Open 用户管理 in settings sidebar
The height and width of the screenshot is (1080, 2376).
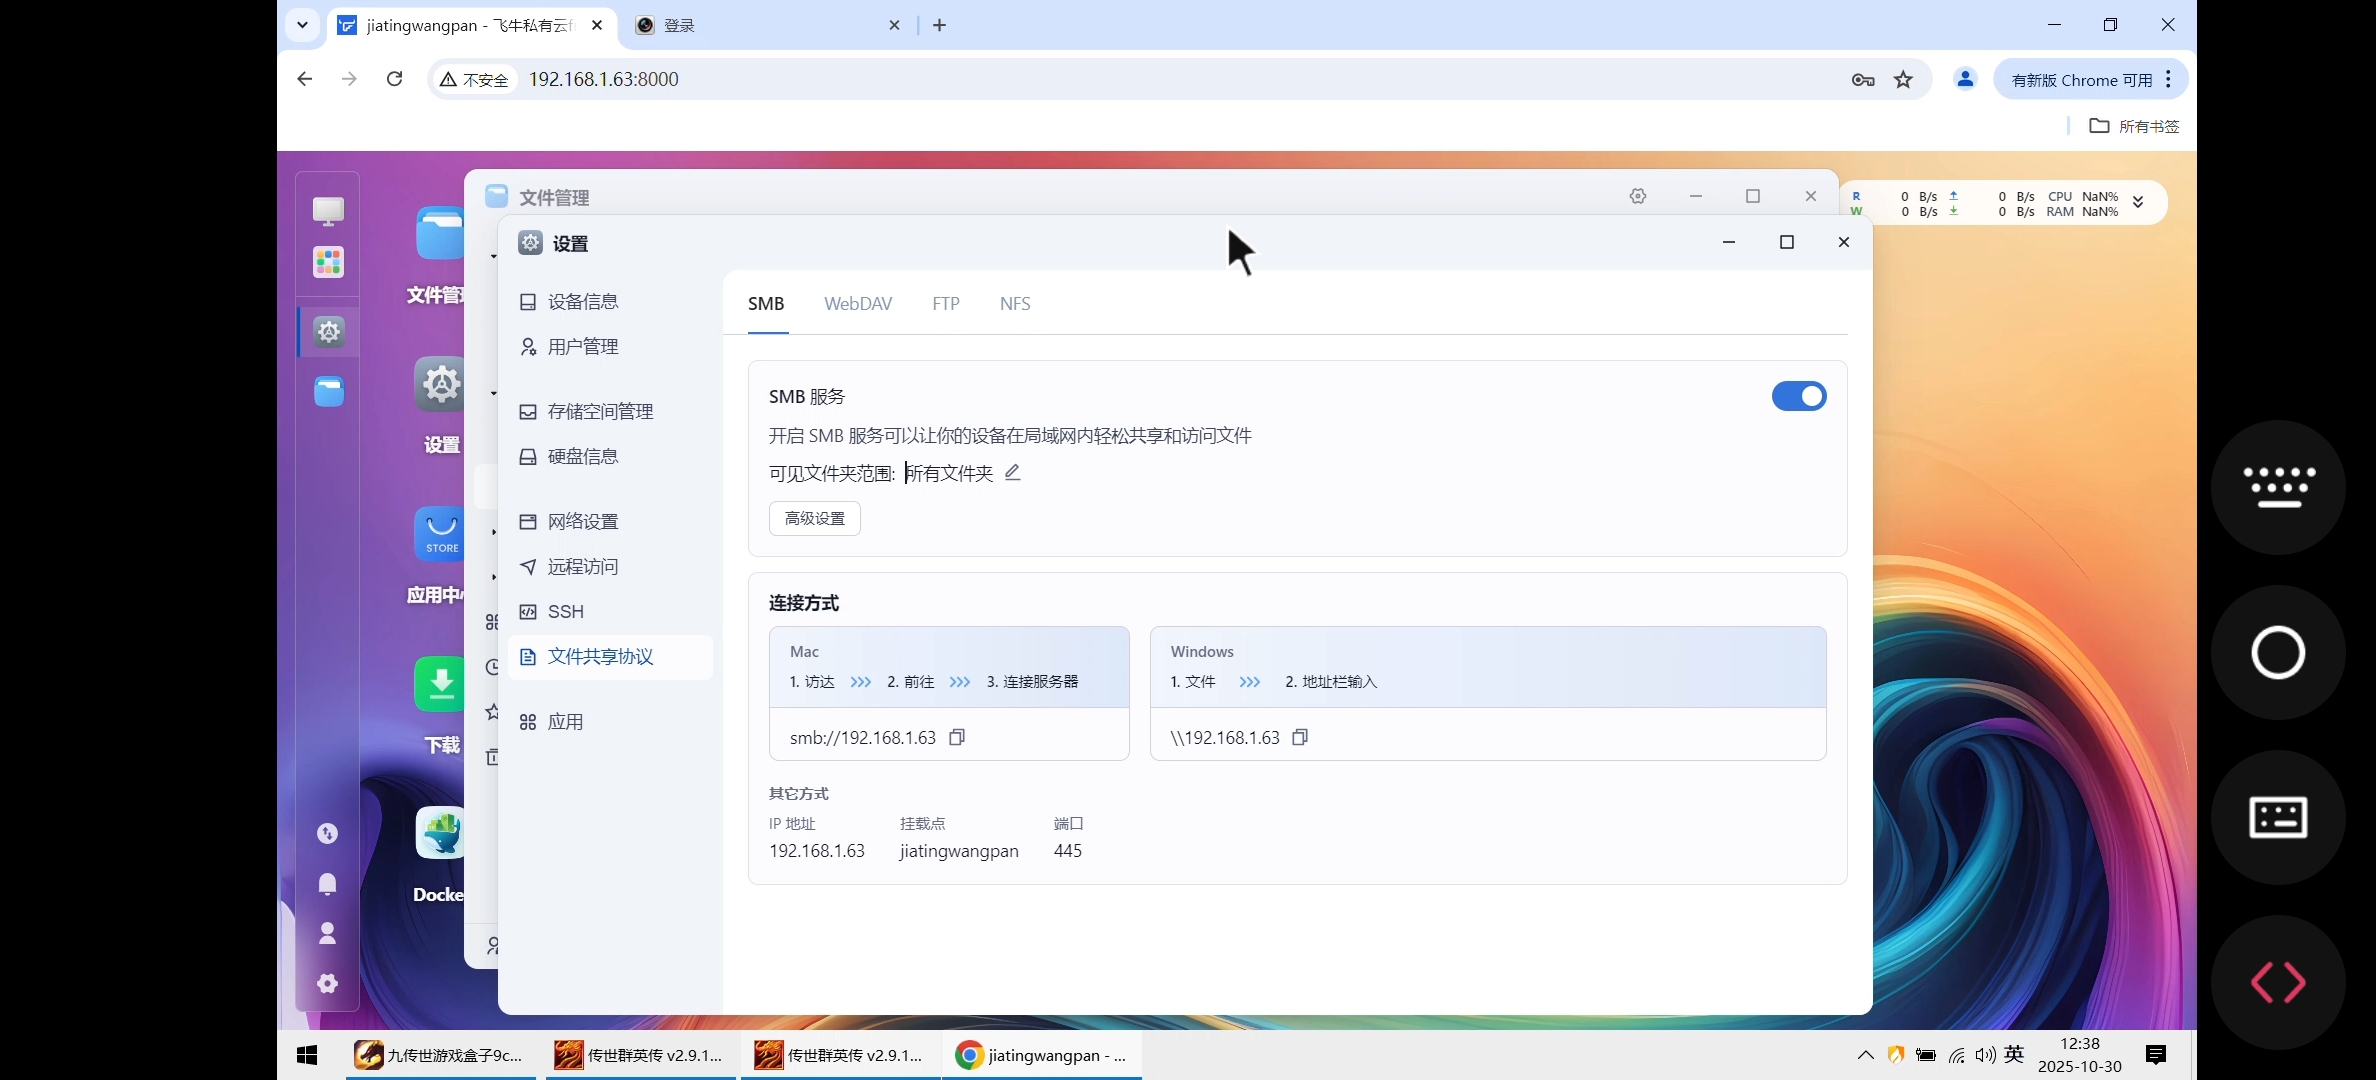(583, 347)
